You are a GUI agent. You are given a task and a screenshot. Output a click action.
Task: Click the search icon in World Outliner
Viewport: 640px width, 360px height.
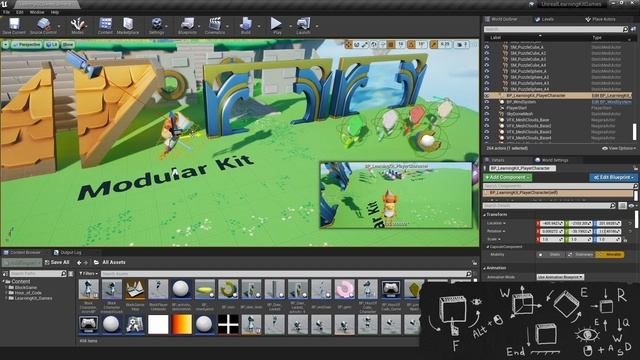point(625,29)
